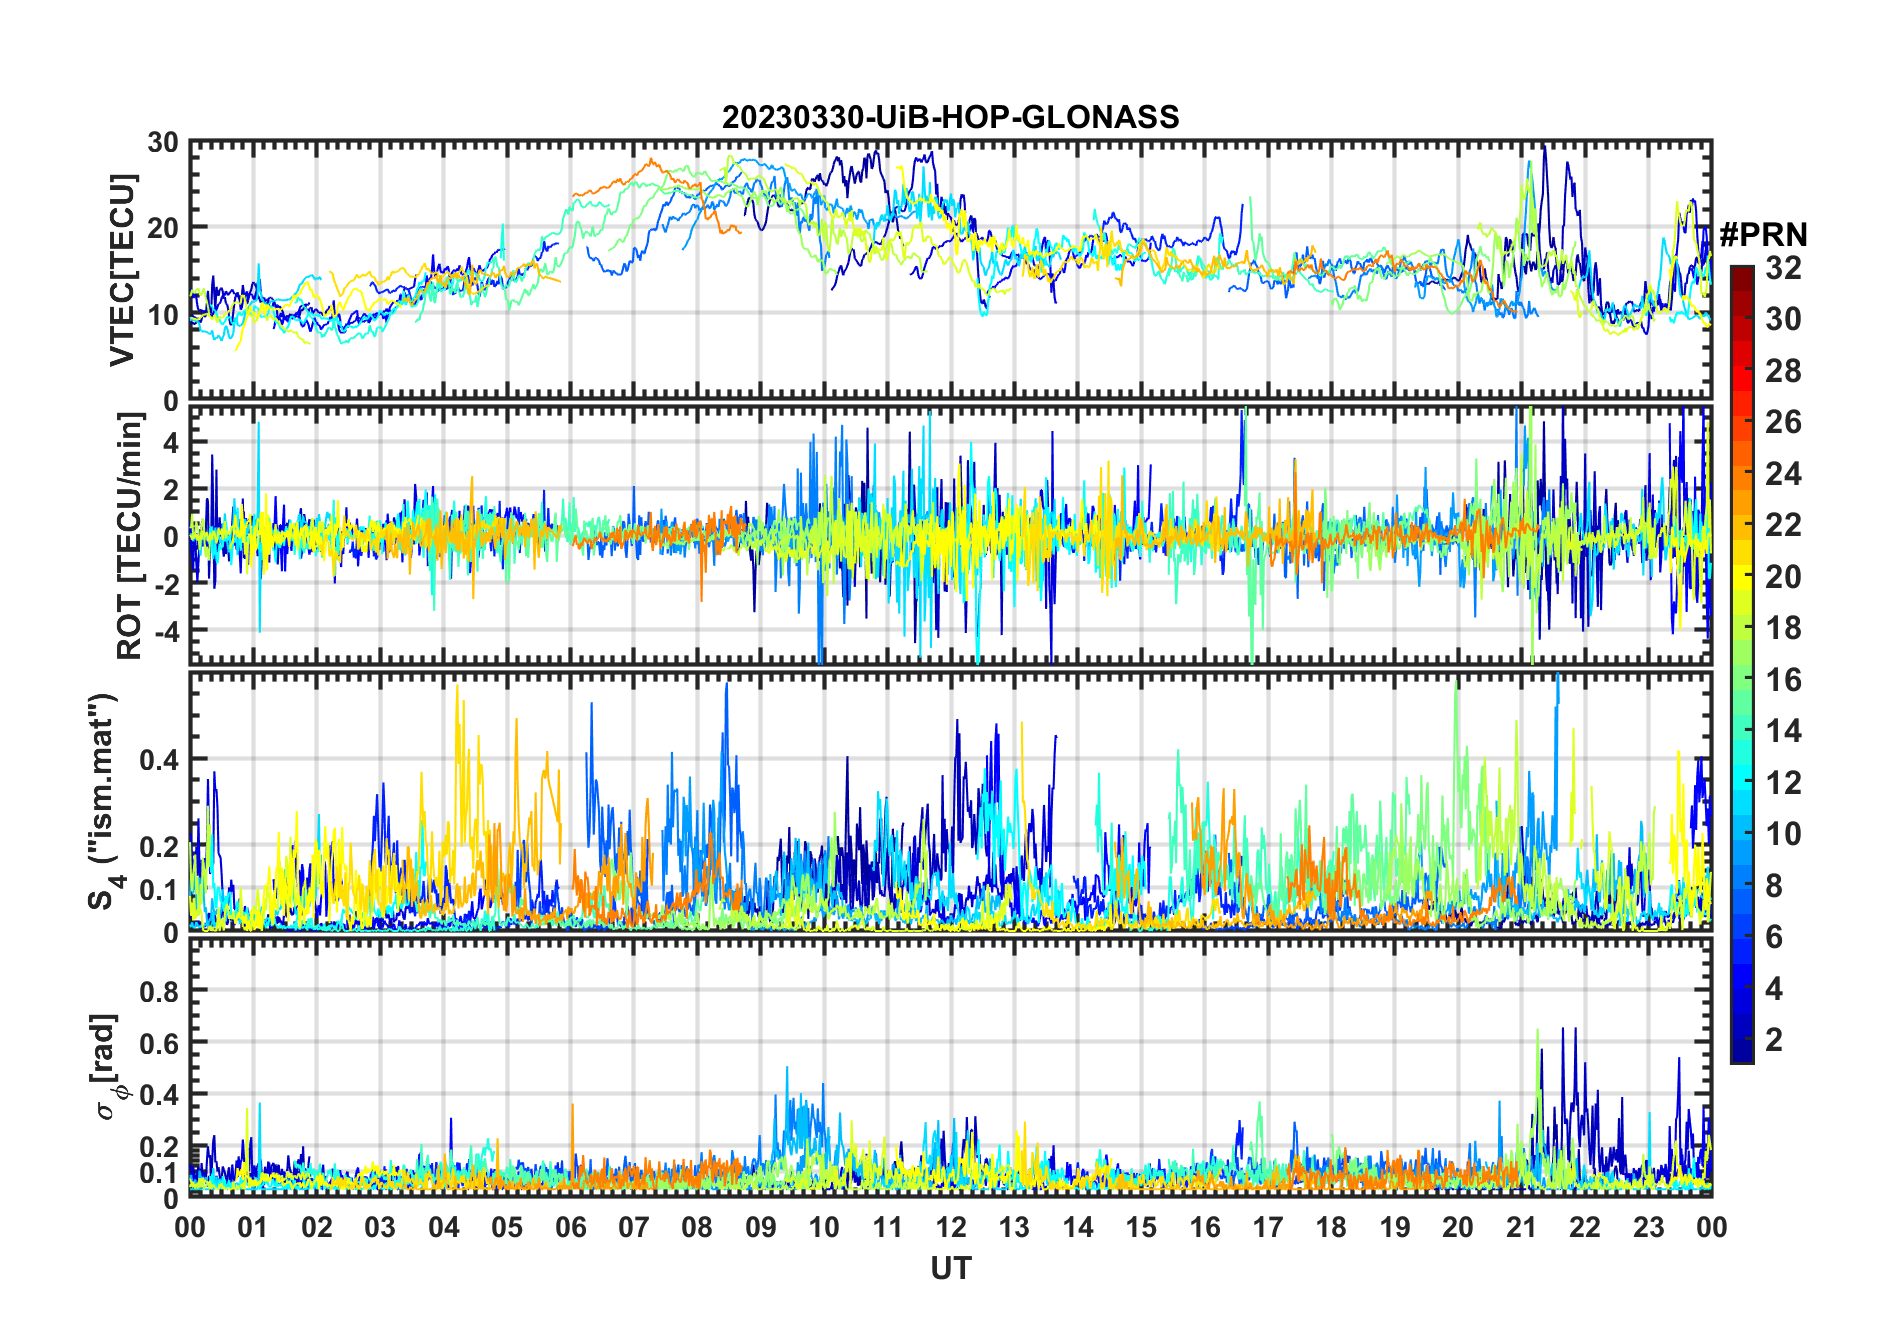This screenshot has height=1330, width=1902.
Task: Click the sigma-phi axis tick label 0.6
Action: point(159,1043)
